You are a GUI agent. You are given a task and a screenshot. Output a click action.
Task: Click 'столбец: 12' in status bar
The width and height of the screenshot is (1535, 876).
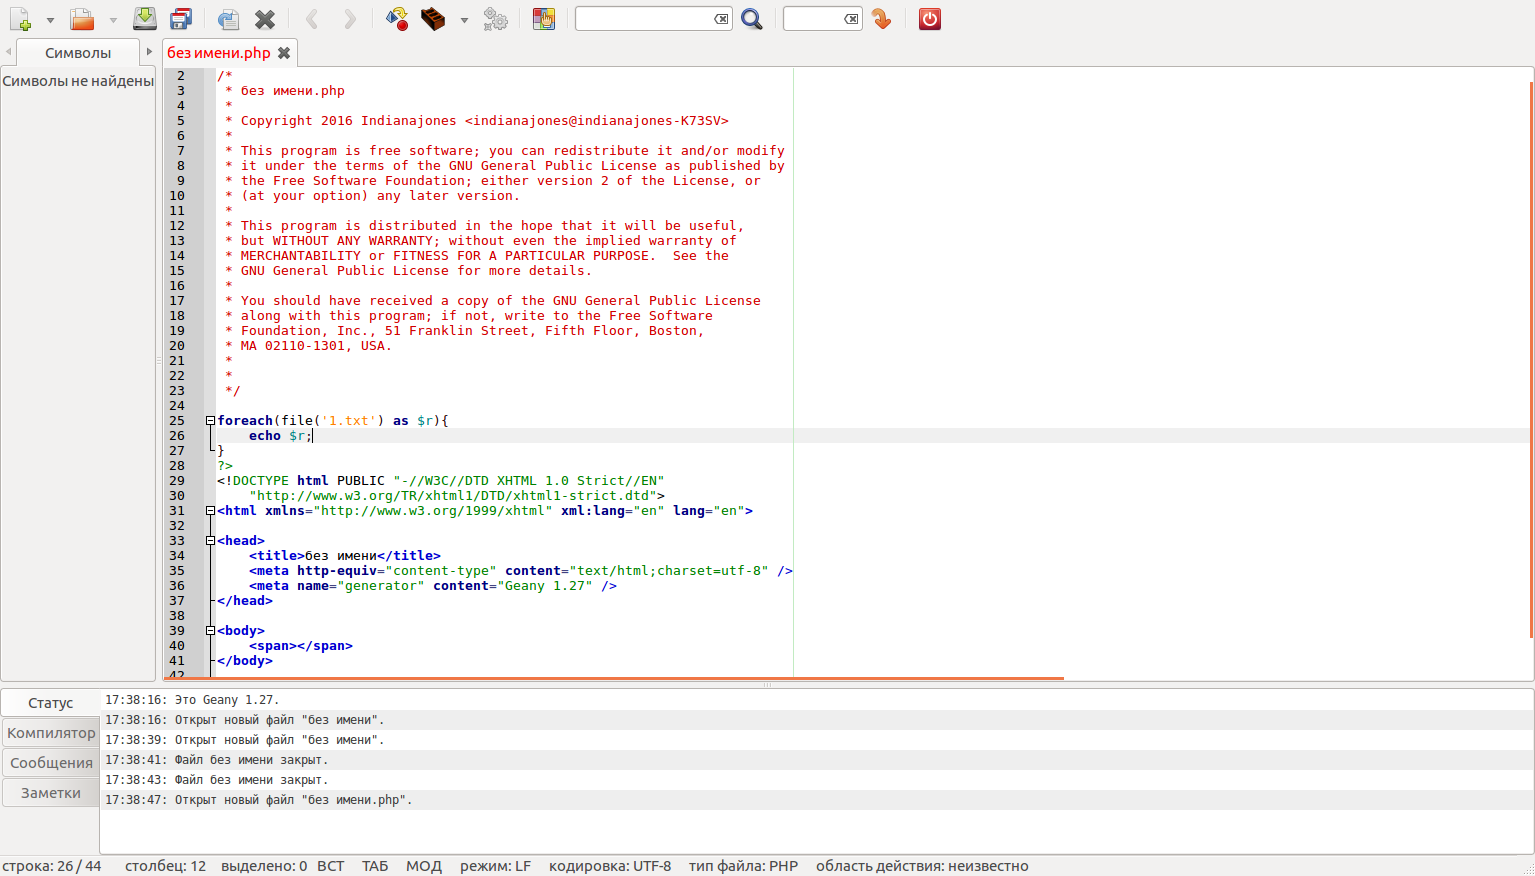pyautogui.click(x=165, y=866)
